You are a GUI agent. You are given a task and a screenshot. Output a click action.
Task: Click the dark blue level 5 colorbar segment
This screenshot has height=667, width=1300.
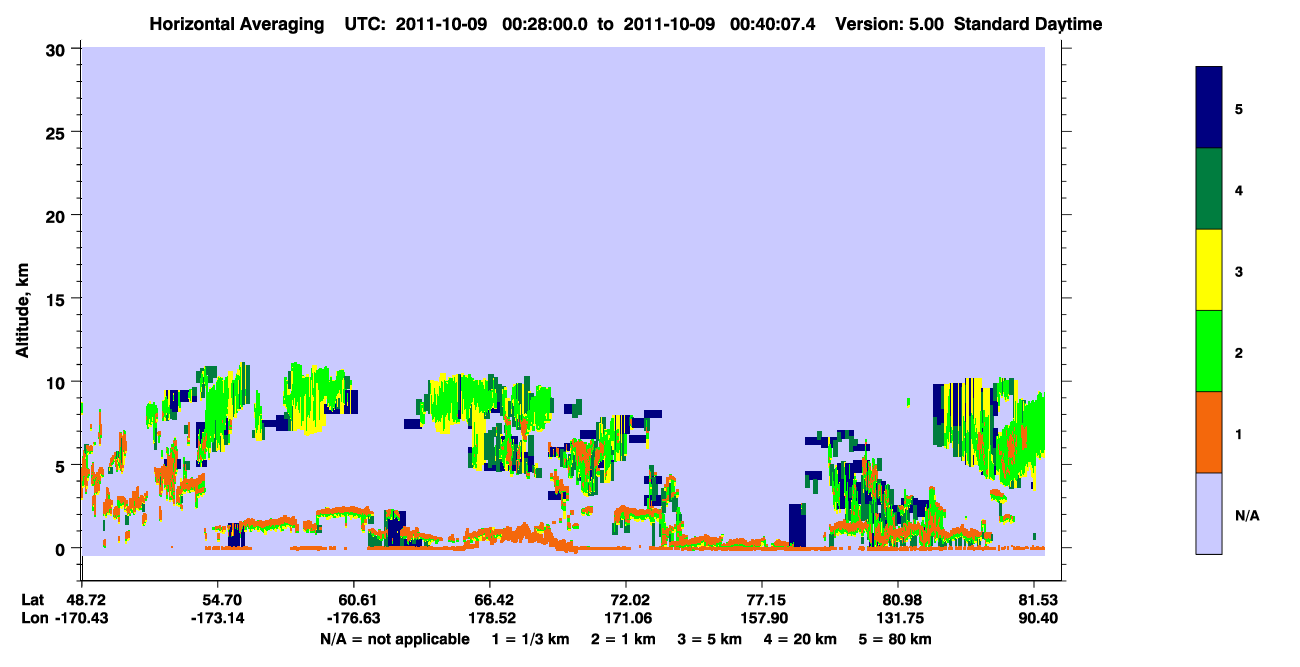[1209, 108]
